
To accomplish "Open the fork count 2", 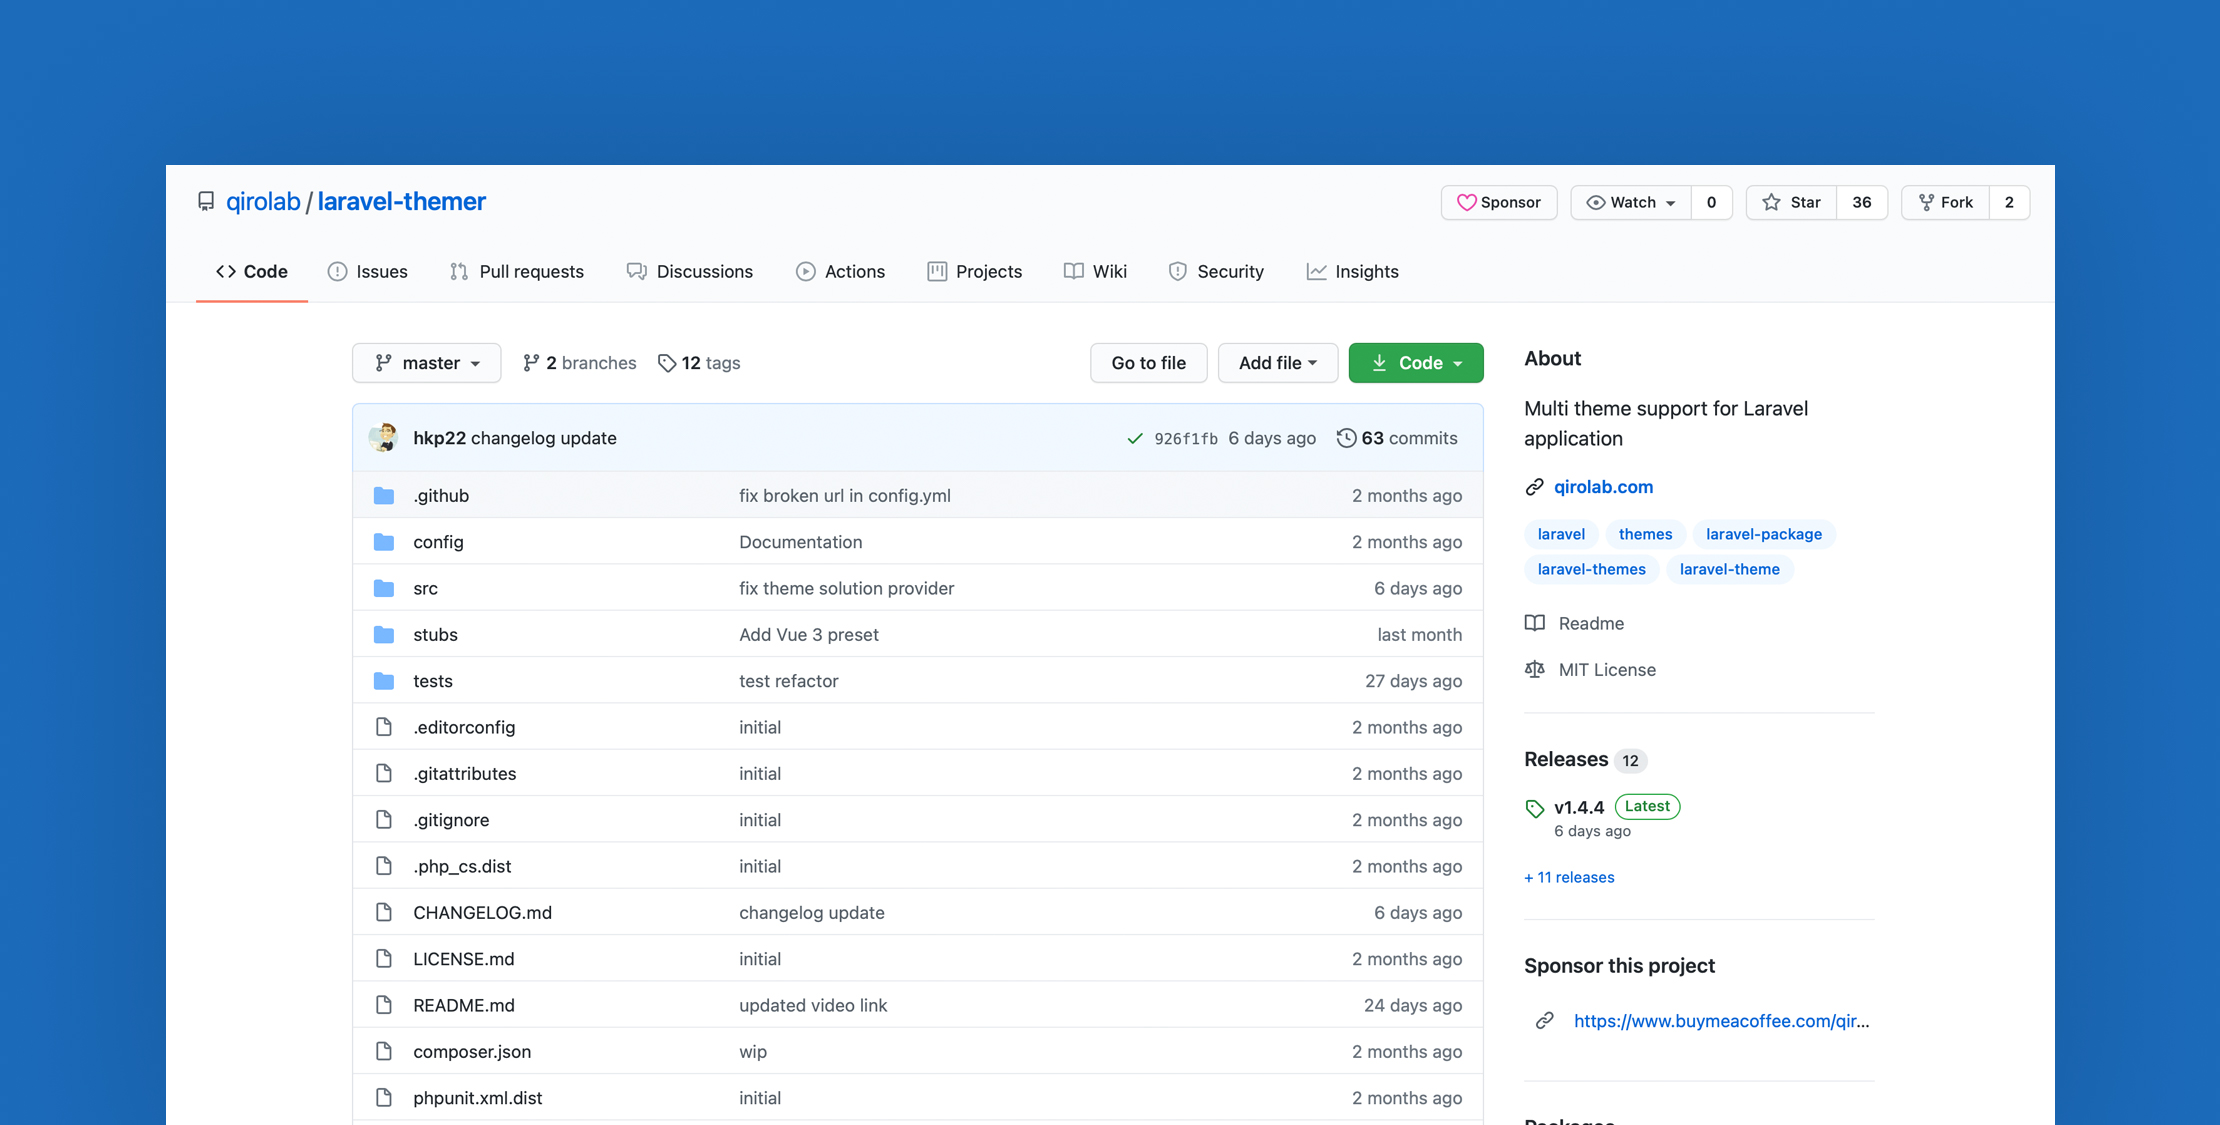I will (2009, 202).
